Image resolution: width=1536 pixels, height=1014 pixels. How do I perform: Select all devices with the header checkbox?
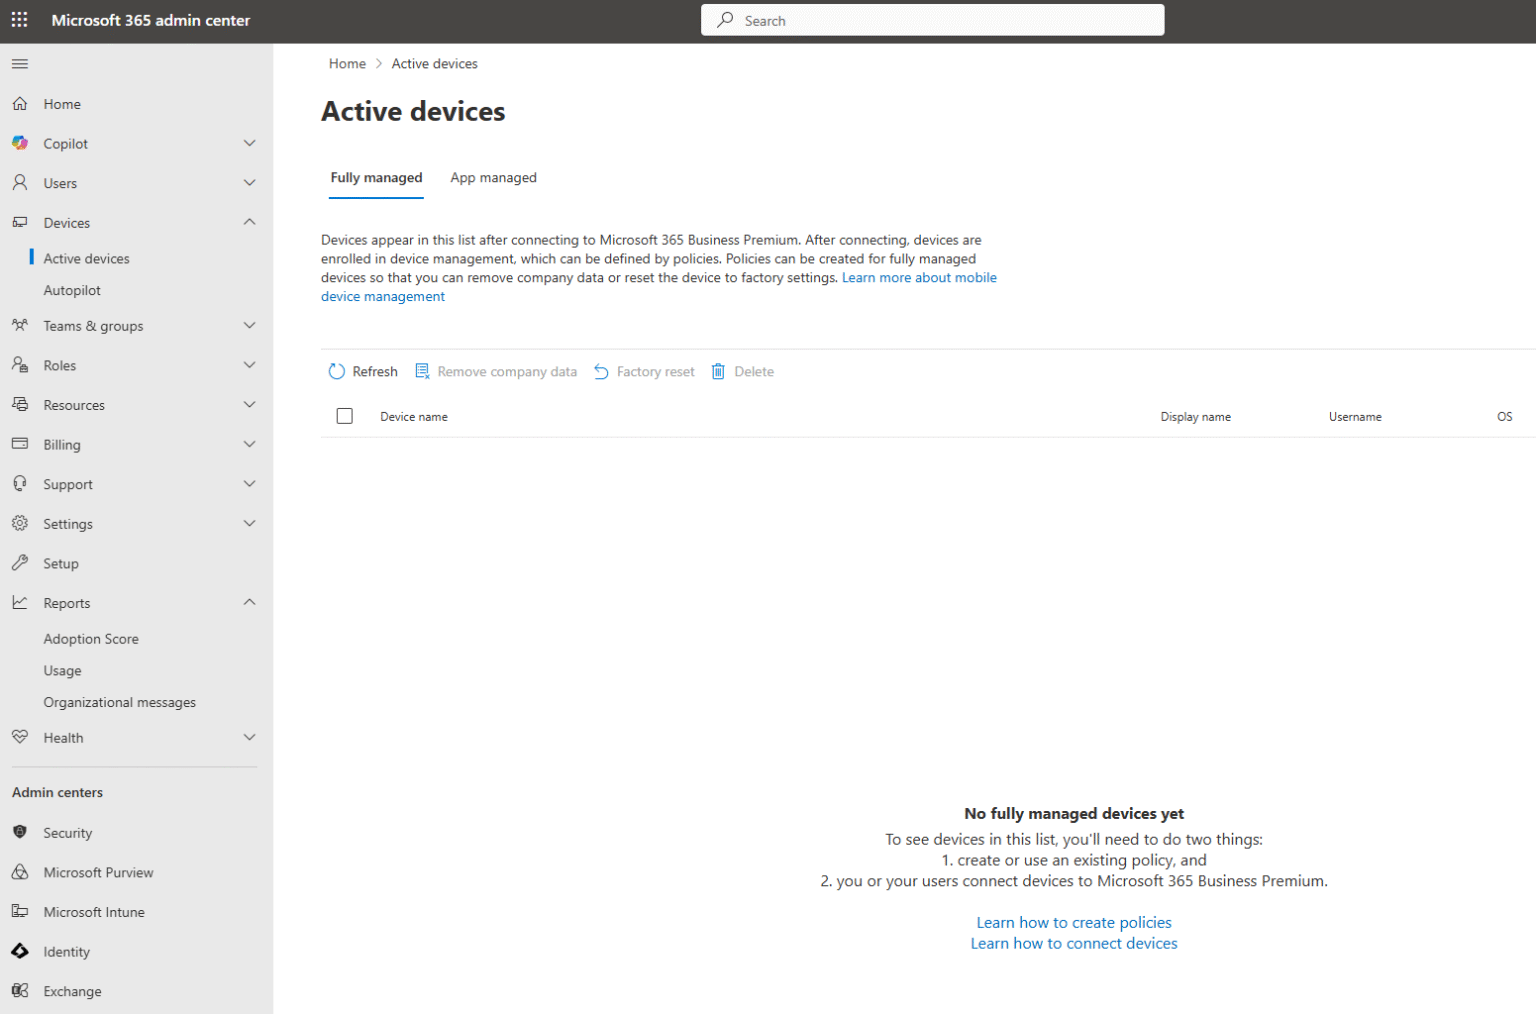[x=345, y=415]
